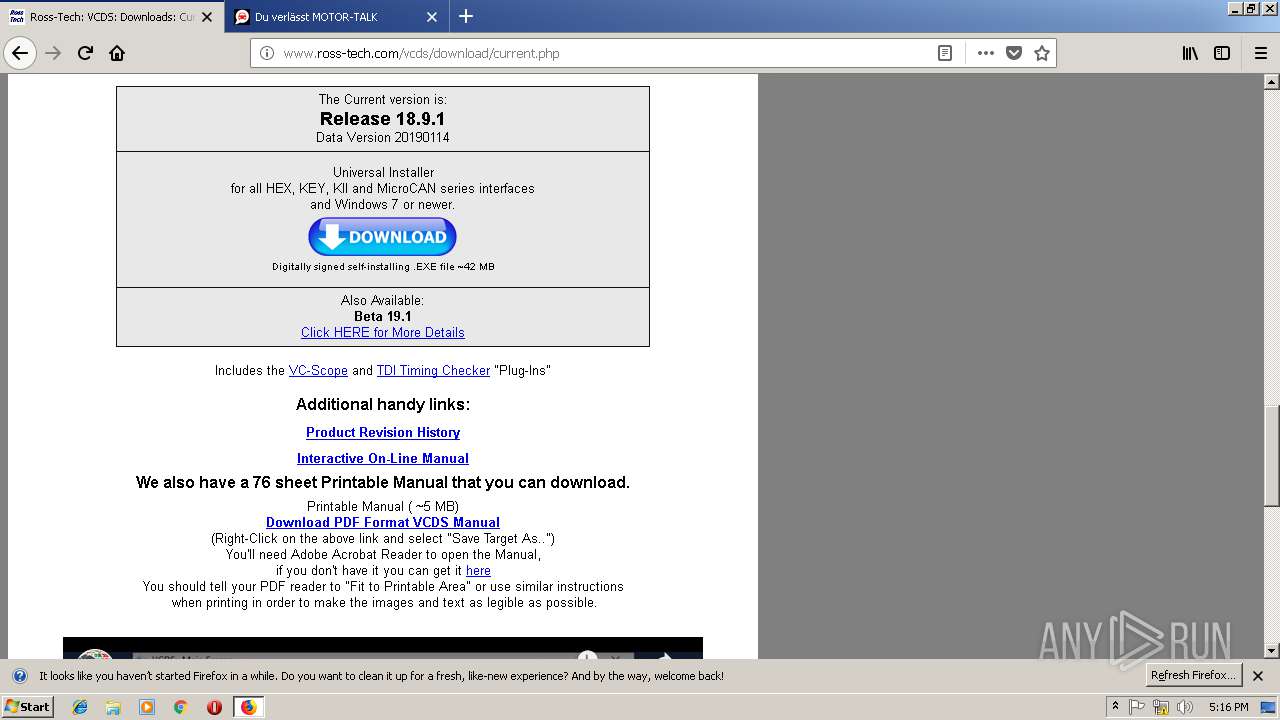Image resolution: width=1280 pixels, height=720 pixels.
Task: Open Product Revision History link
Action: click(x=383, y=432)
